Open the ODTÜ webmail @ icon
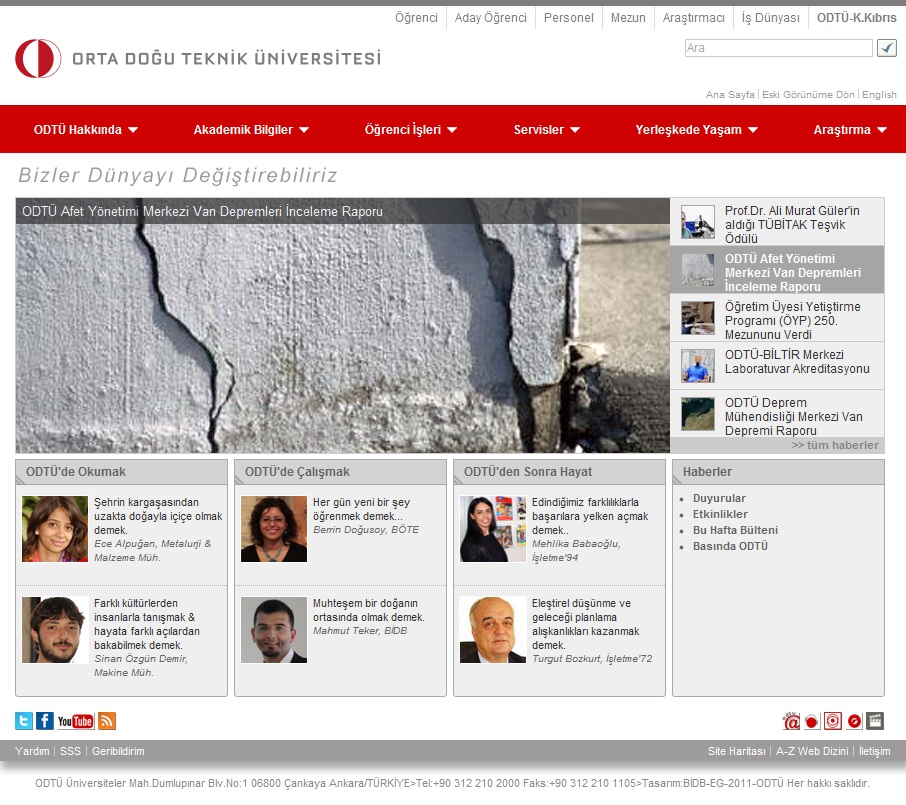The height and width of the screenshot is (805, 906). [x=791, y=721]
